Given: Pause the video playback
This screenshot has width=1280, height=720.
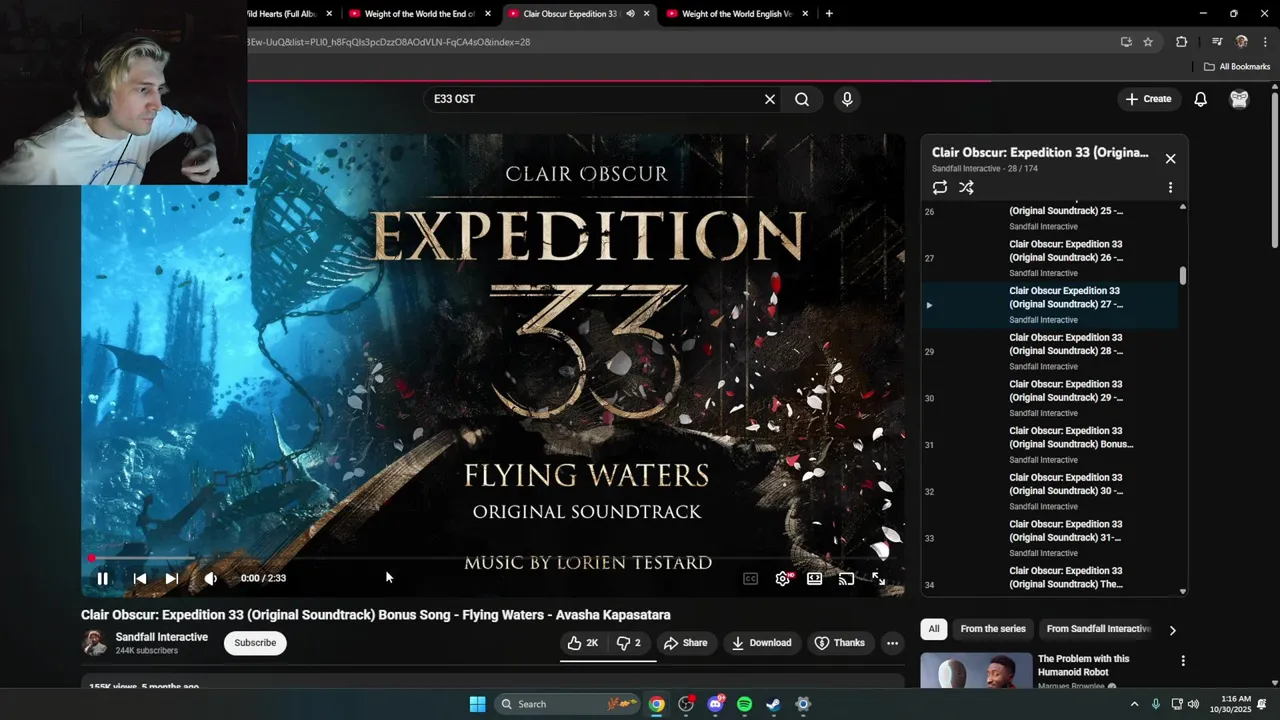Looking at the screenshot, I should click(102, 578).
